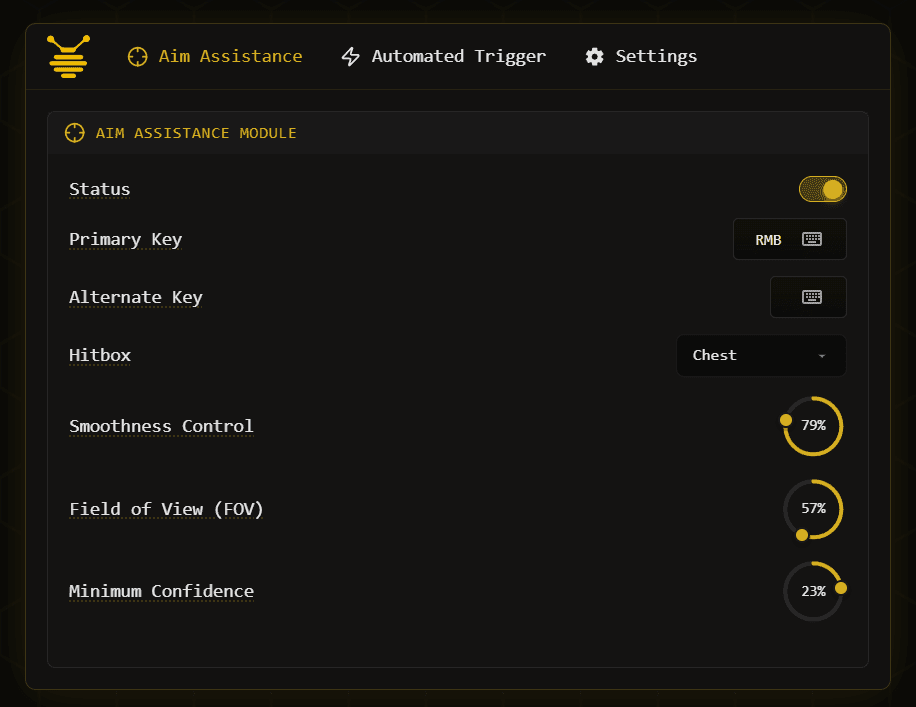
Task: Click the keyboard icon in the Primary Key field
Action: pyautogui.click(x=812, y=239)
